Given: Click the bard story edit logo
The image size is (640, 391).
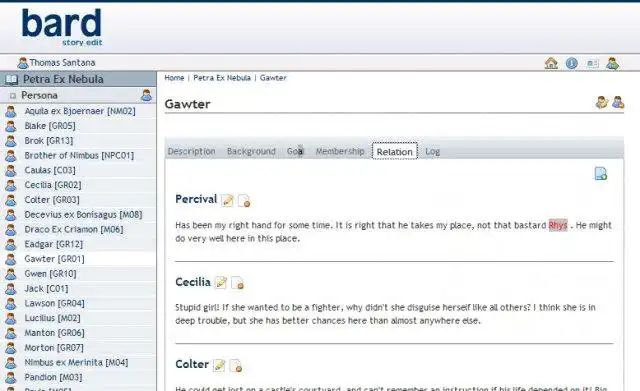Looking at the screenshot, I should click(x=62, y=27).
